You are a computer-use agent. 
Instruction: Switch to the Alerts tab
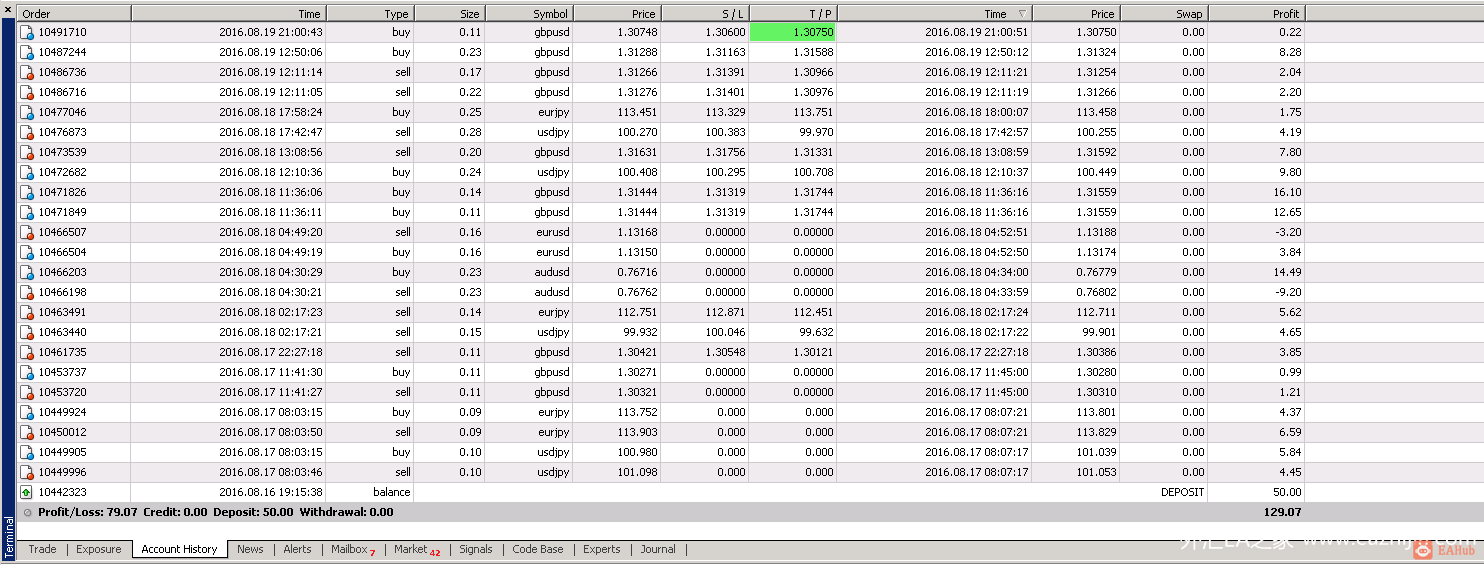click(x=297, y=549)
